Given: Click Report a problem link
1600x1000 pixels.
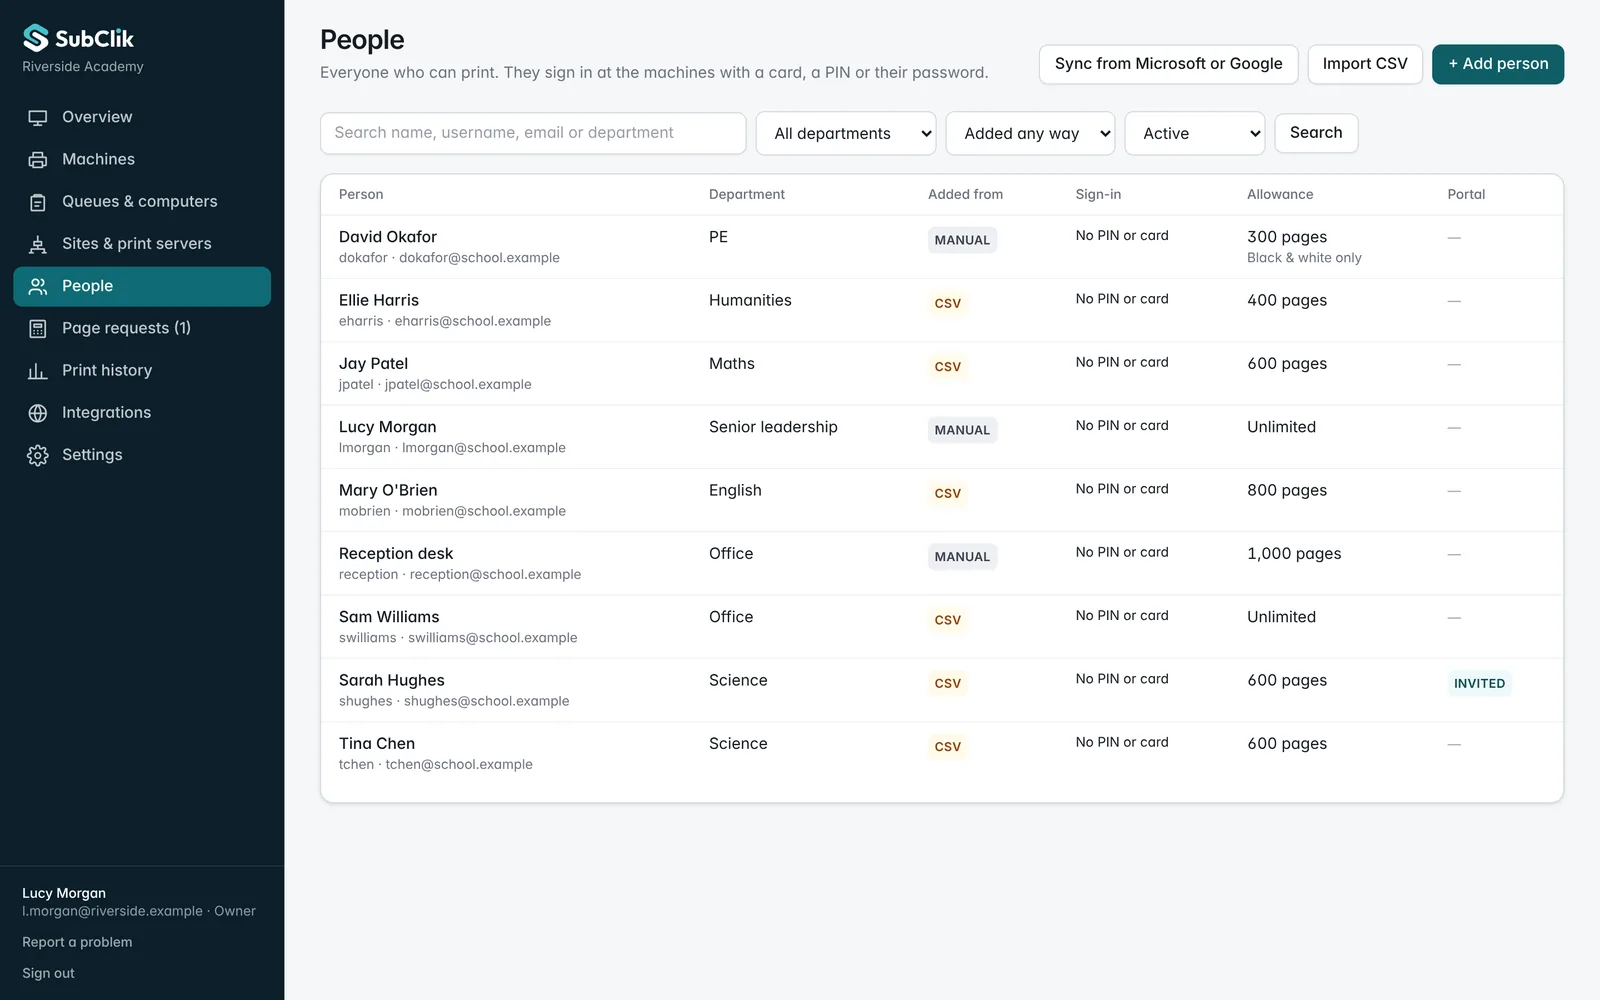Looking at the screenshot, I should (x=77, y=942).
